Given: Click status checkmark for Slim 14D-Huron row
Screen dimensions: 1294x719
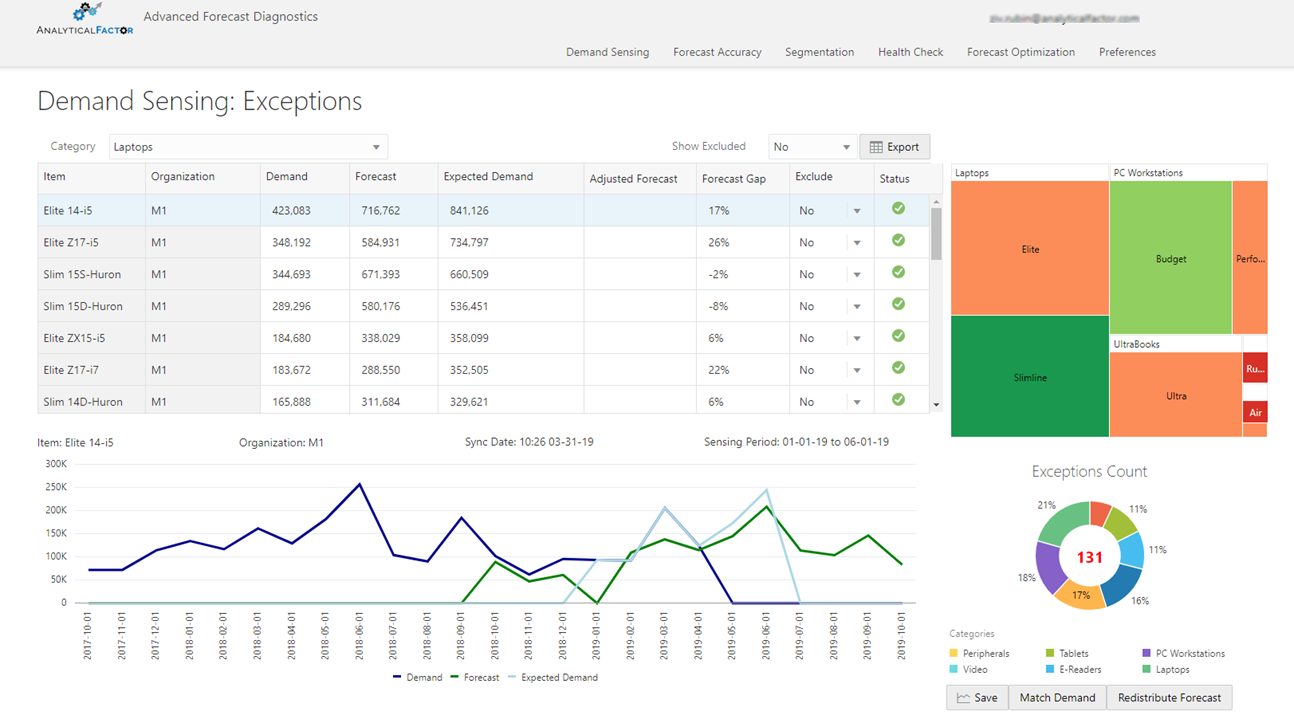Looking at the screenshot, I should [x=898, y=400].
